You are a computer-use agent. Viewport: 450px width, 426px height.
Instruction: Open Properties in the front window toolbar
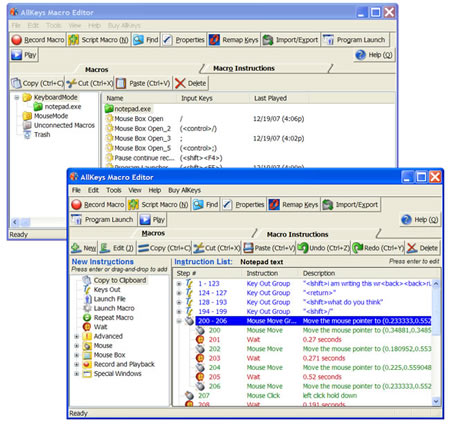coord(243,204)
